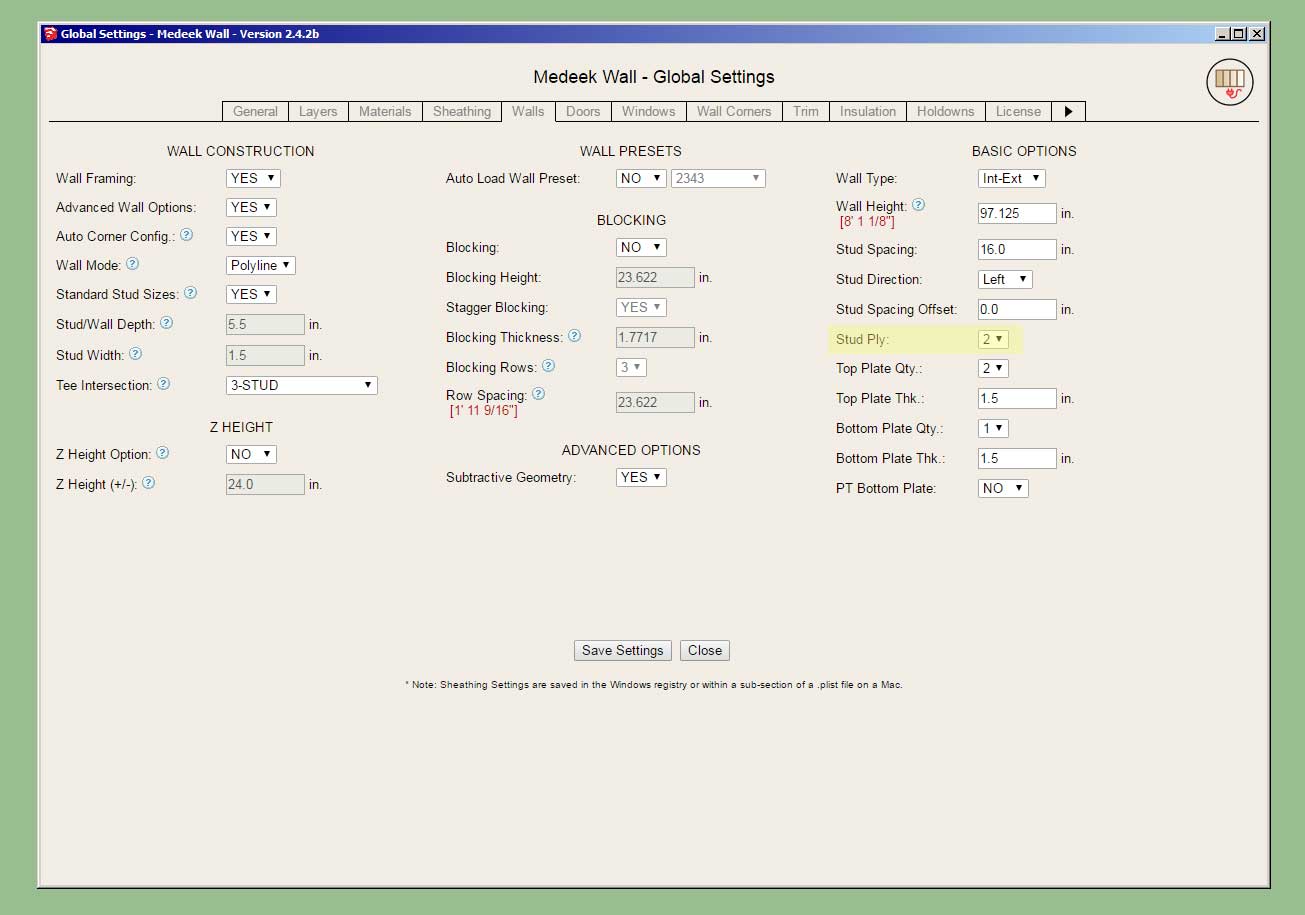Screen dimensions: 1305x915
Task: Open the Advanced Wall Options dropdown
Action: (x=251, y=207)
